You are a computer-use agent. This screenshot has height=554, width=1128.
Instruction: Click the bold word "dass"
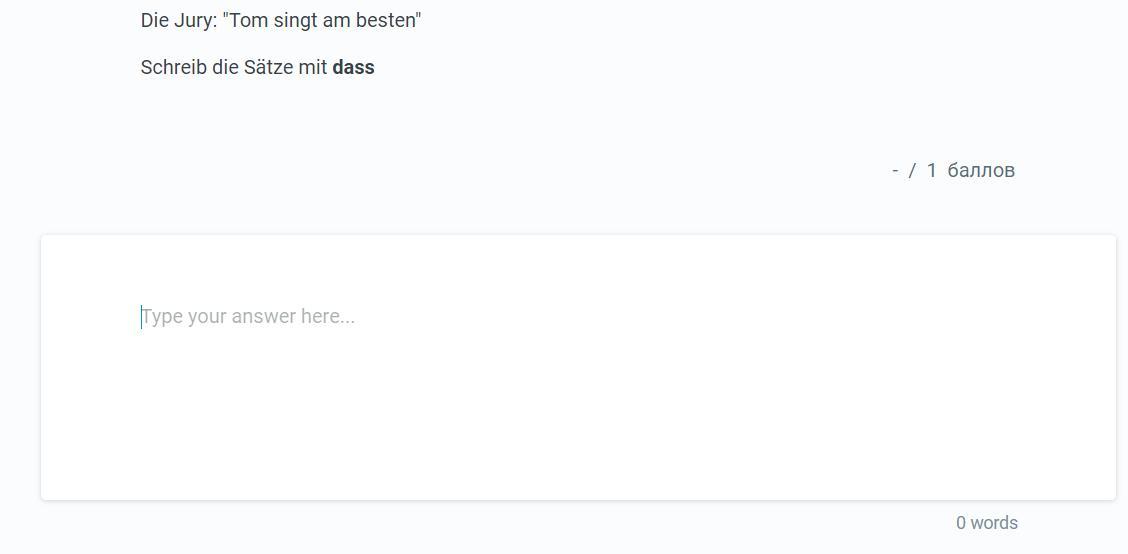point(353,68)
